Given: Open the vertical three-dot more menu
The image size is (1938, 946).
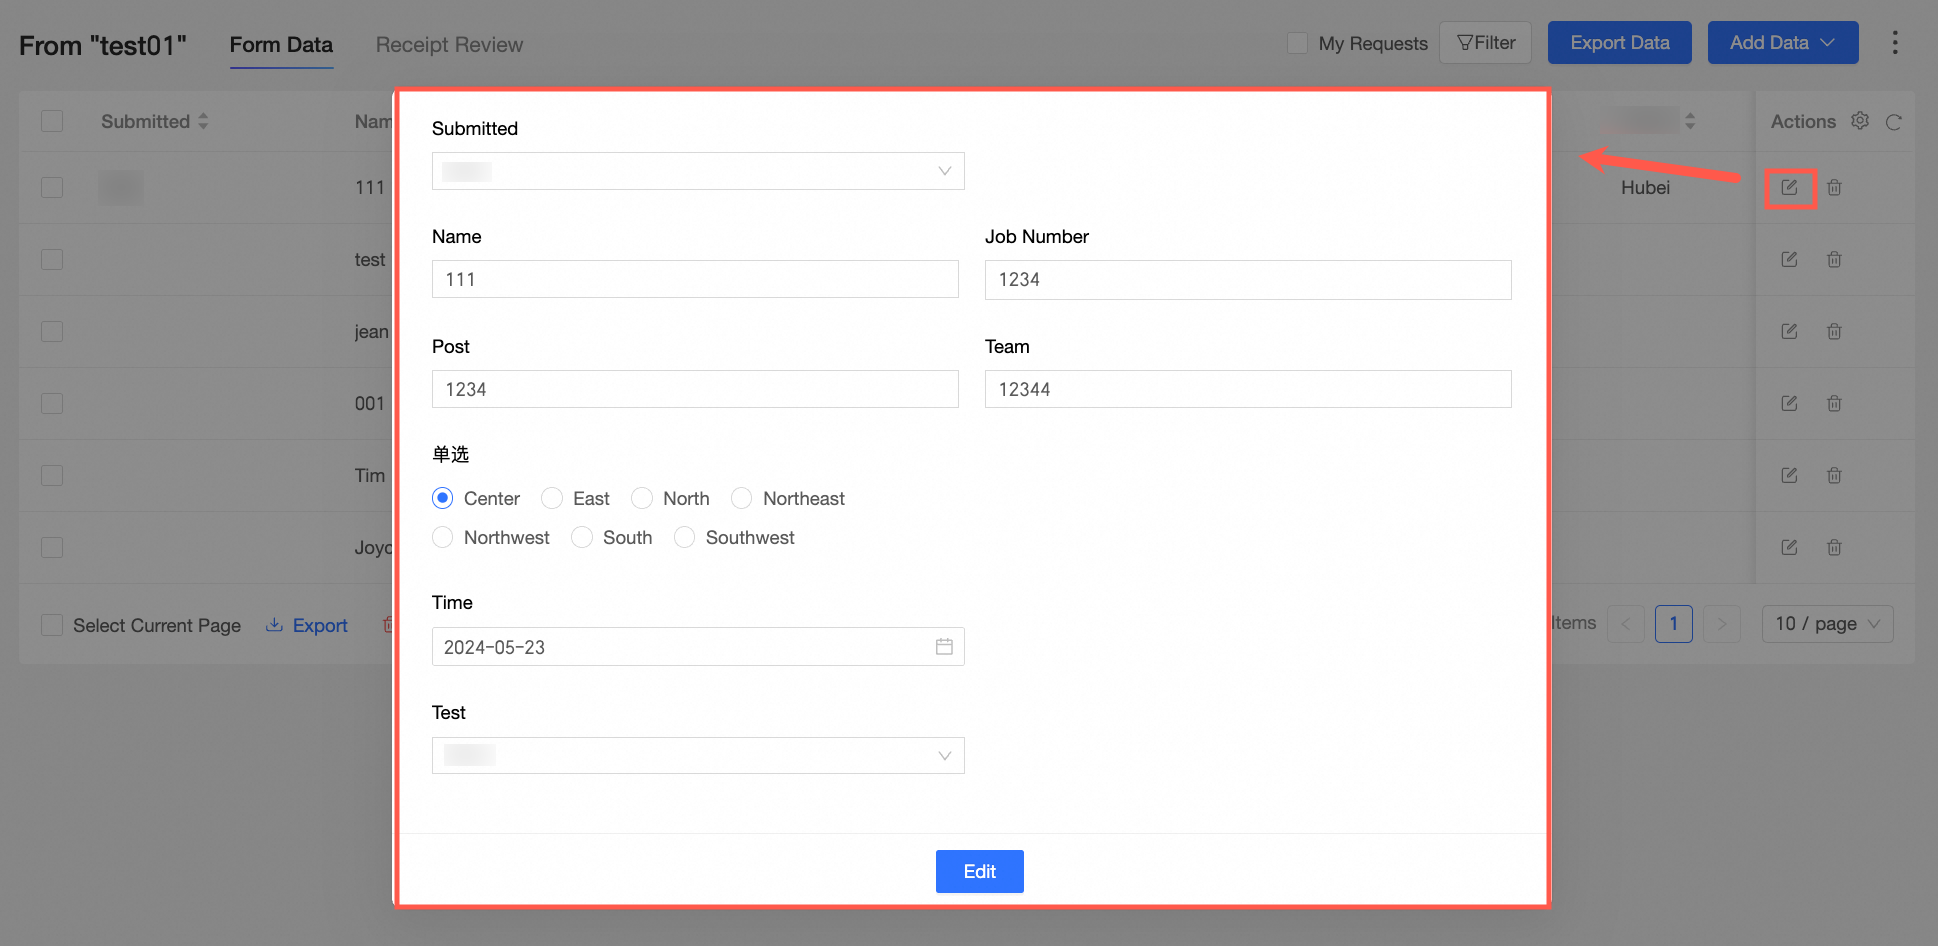Looking at the screenshot, I should pyautogui.click(x=1895, y=42).
